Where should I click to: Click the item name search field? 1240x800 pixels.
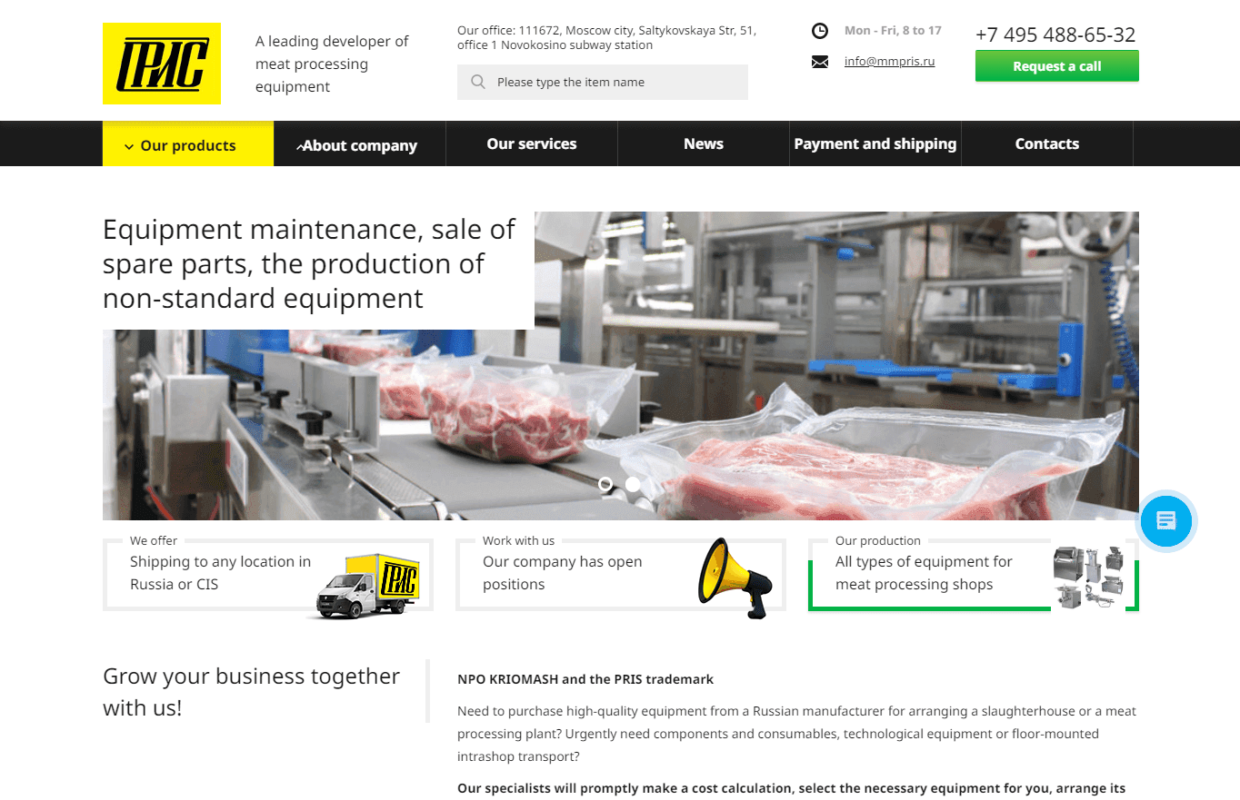tap(602, 82)
